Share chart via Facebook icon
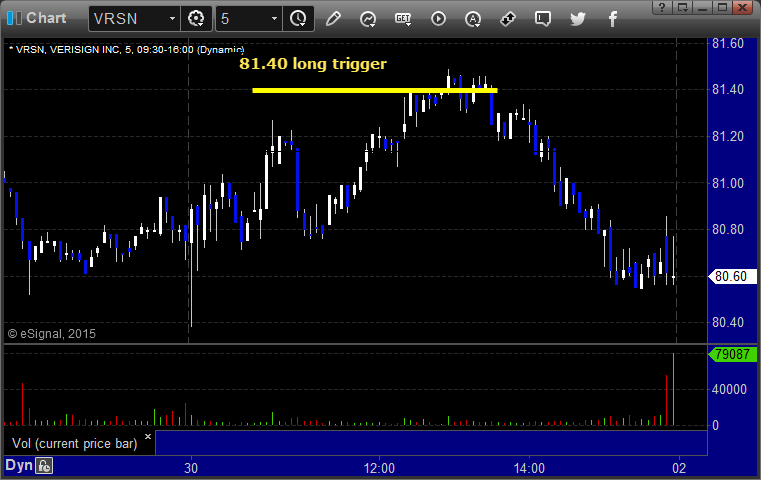The width and height of the screenshot is (761, 480). [612, 19]
